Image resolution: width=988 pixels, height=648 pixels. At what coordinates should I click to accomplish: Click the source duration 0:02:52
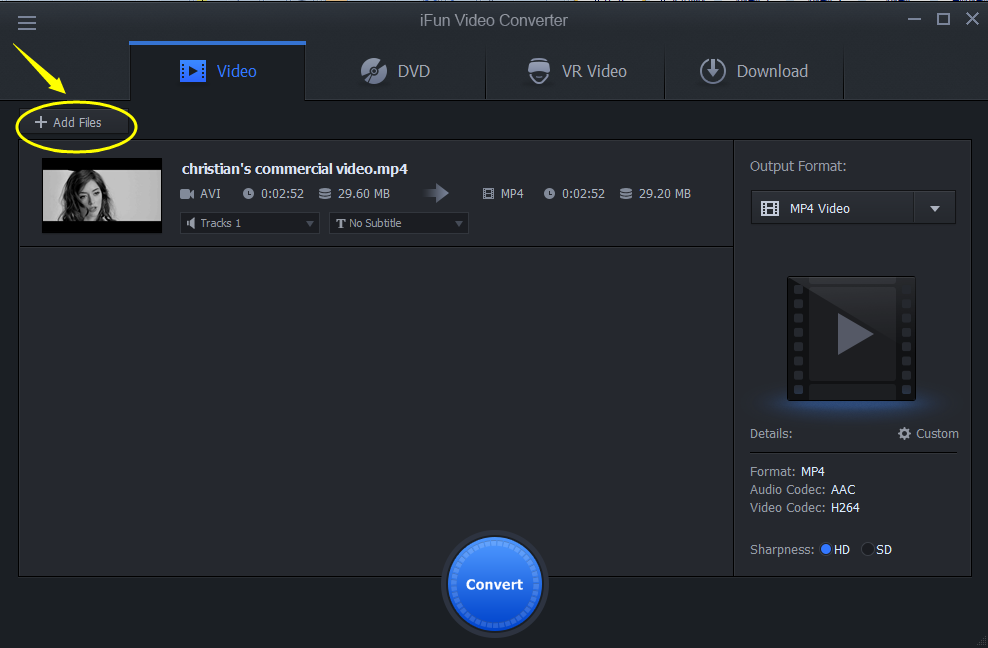282,194
